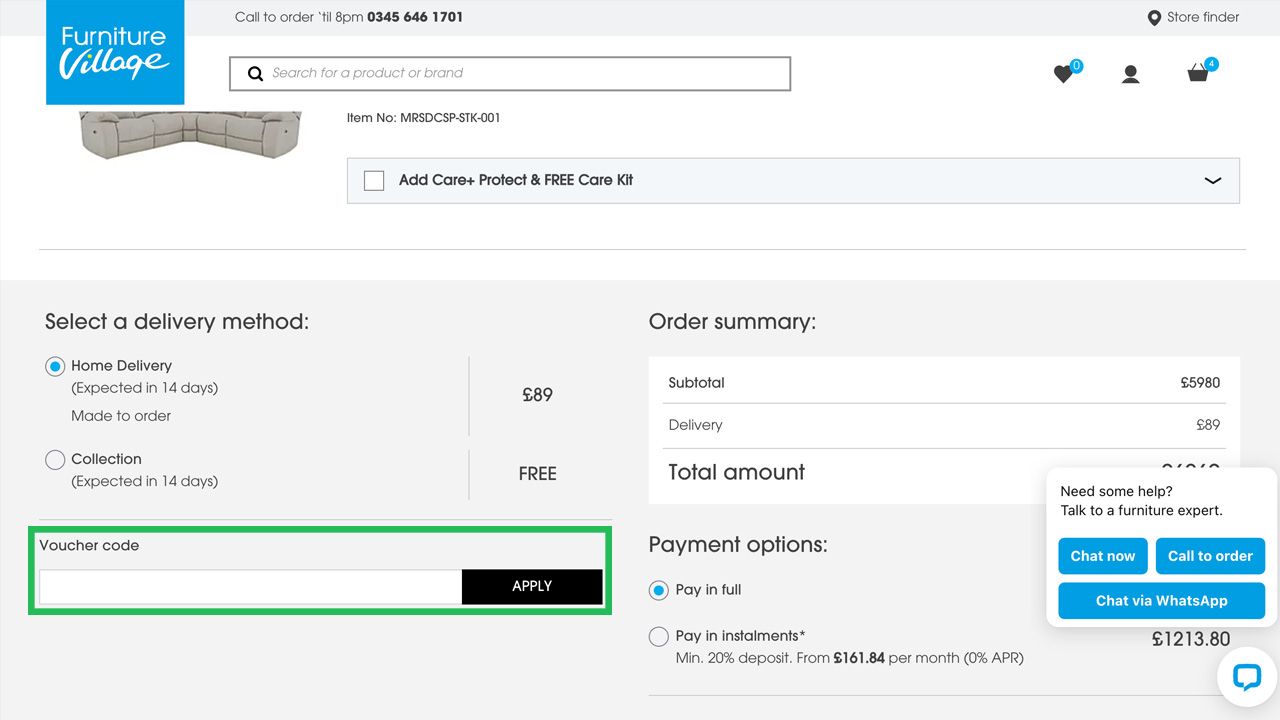Click the Furniture Village logo
This screenshot has height=720, width=1280.
pos(115,52)
